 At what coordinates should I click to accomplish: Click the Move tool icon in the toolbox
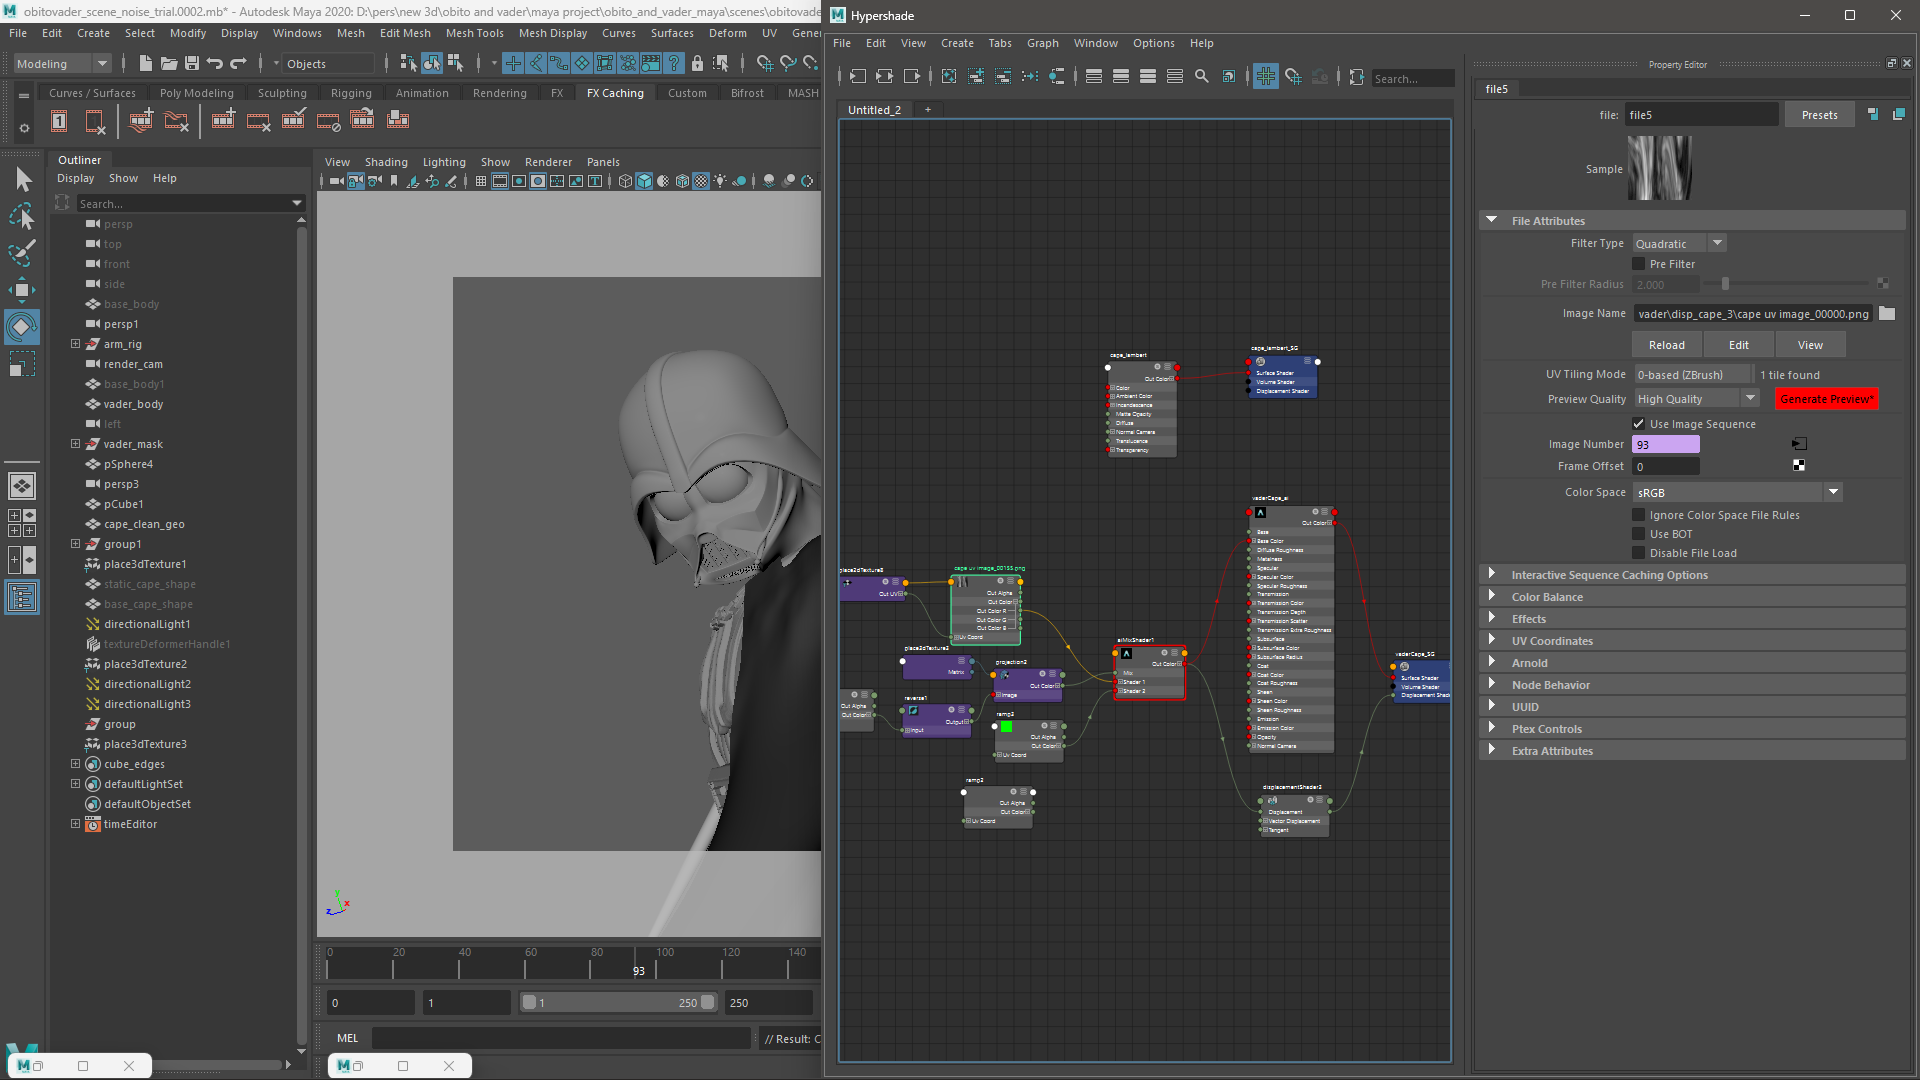coord(22,290)
